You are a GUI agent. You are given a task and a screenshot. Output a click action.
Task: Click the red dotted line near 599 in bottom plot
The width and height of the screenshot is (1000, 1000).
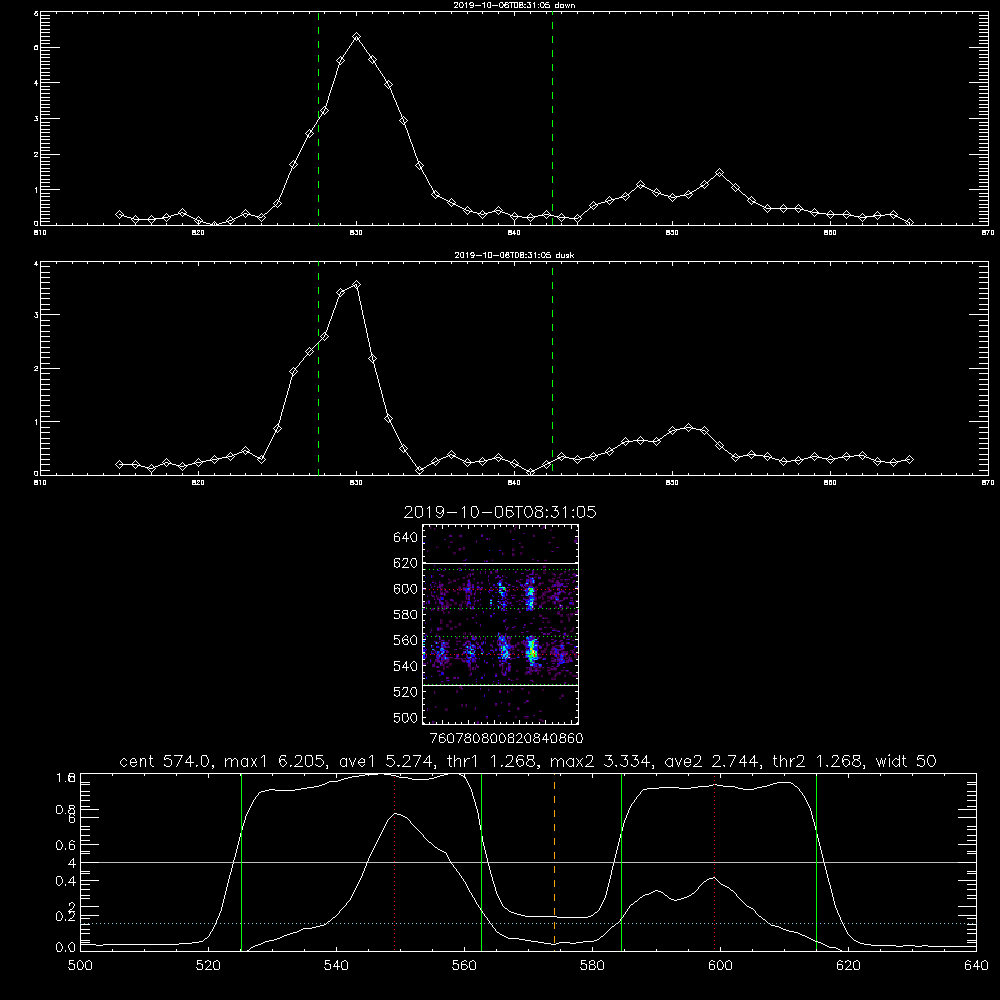click(714, 861)
